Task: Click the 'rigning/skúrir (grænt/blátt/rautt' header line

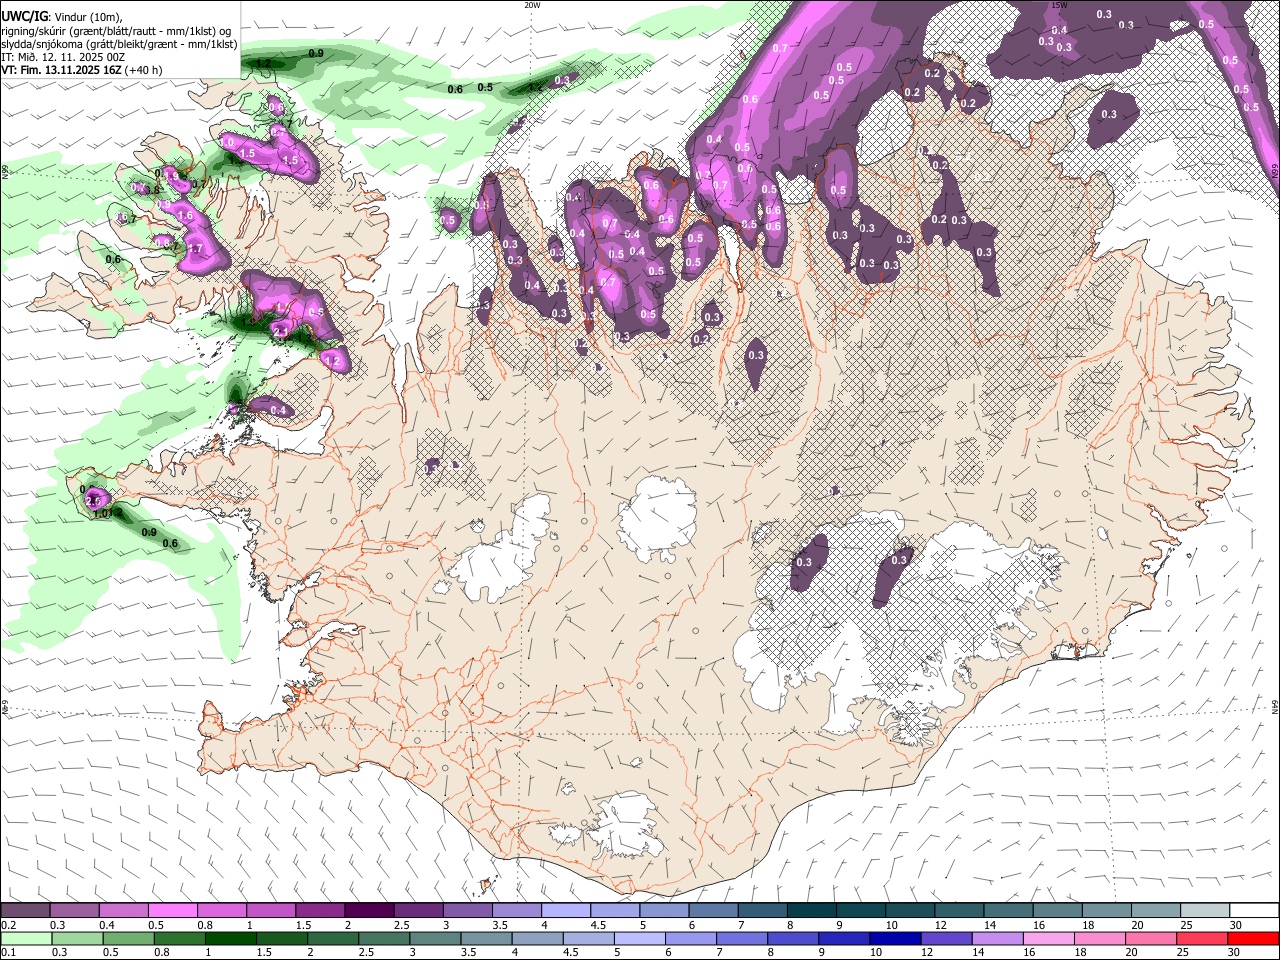Action: click(116, 30)
